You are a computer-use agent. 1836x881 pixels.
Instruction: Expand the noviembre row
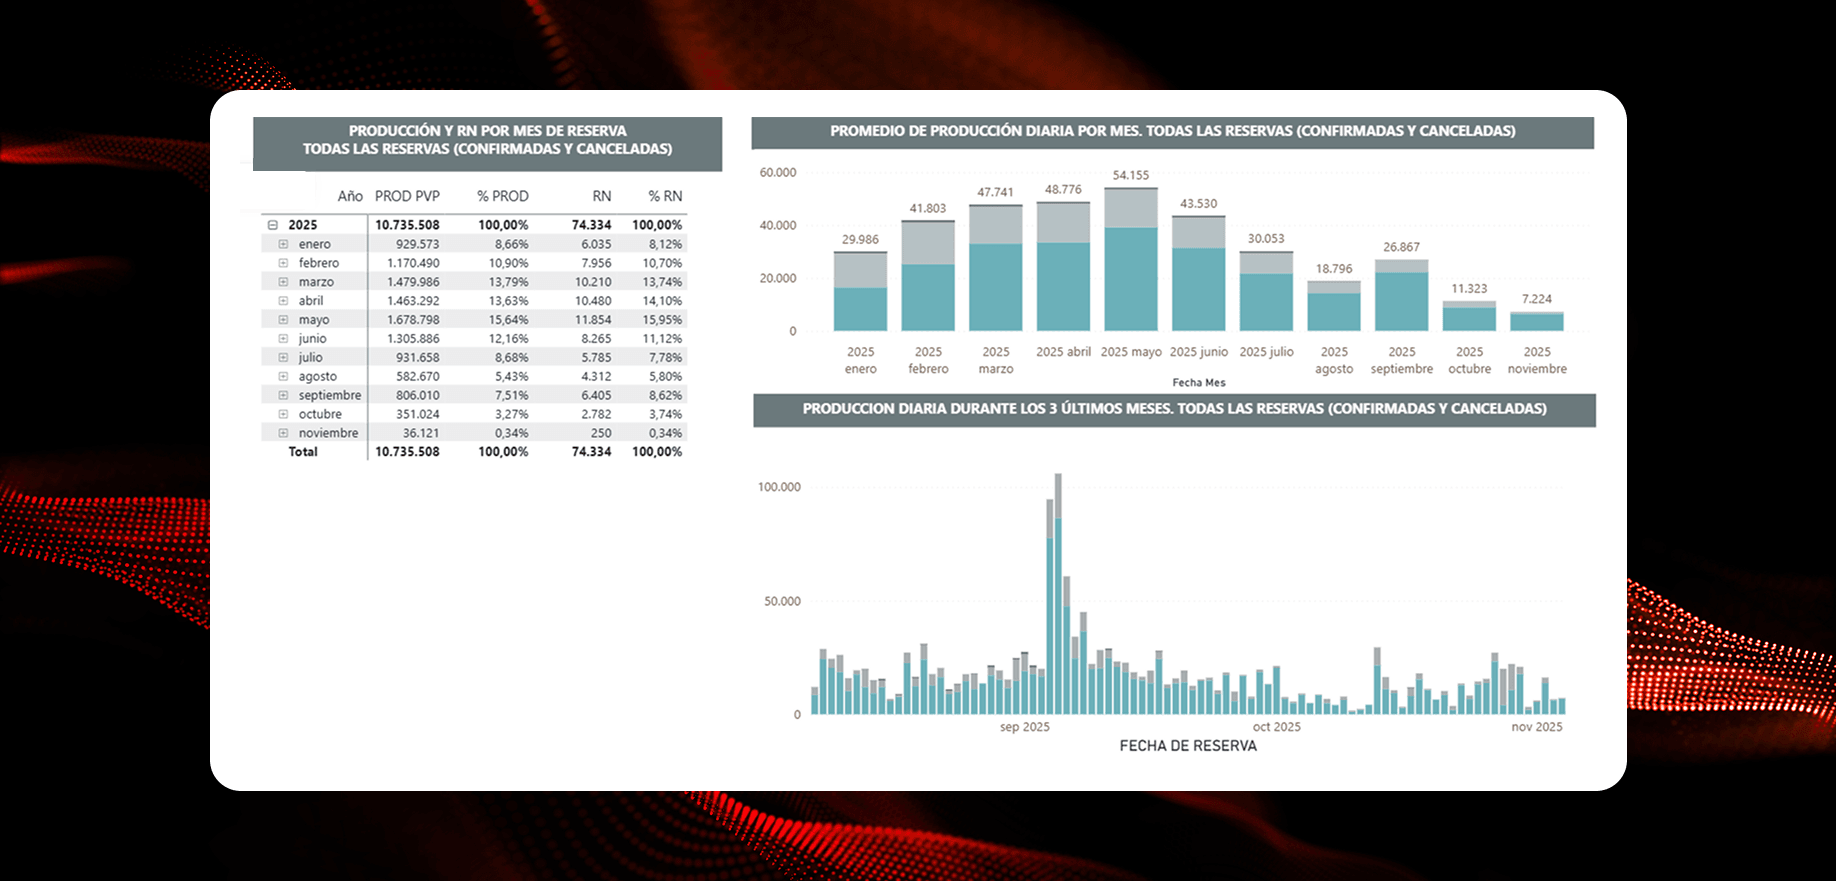pyautogui.click(x=283, y=433)
